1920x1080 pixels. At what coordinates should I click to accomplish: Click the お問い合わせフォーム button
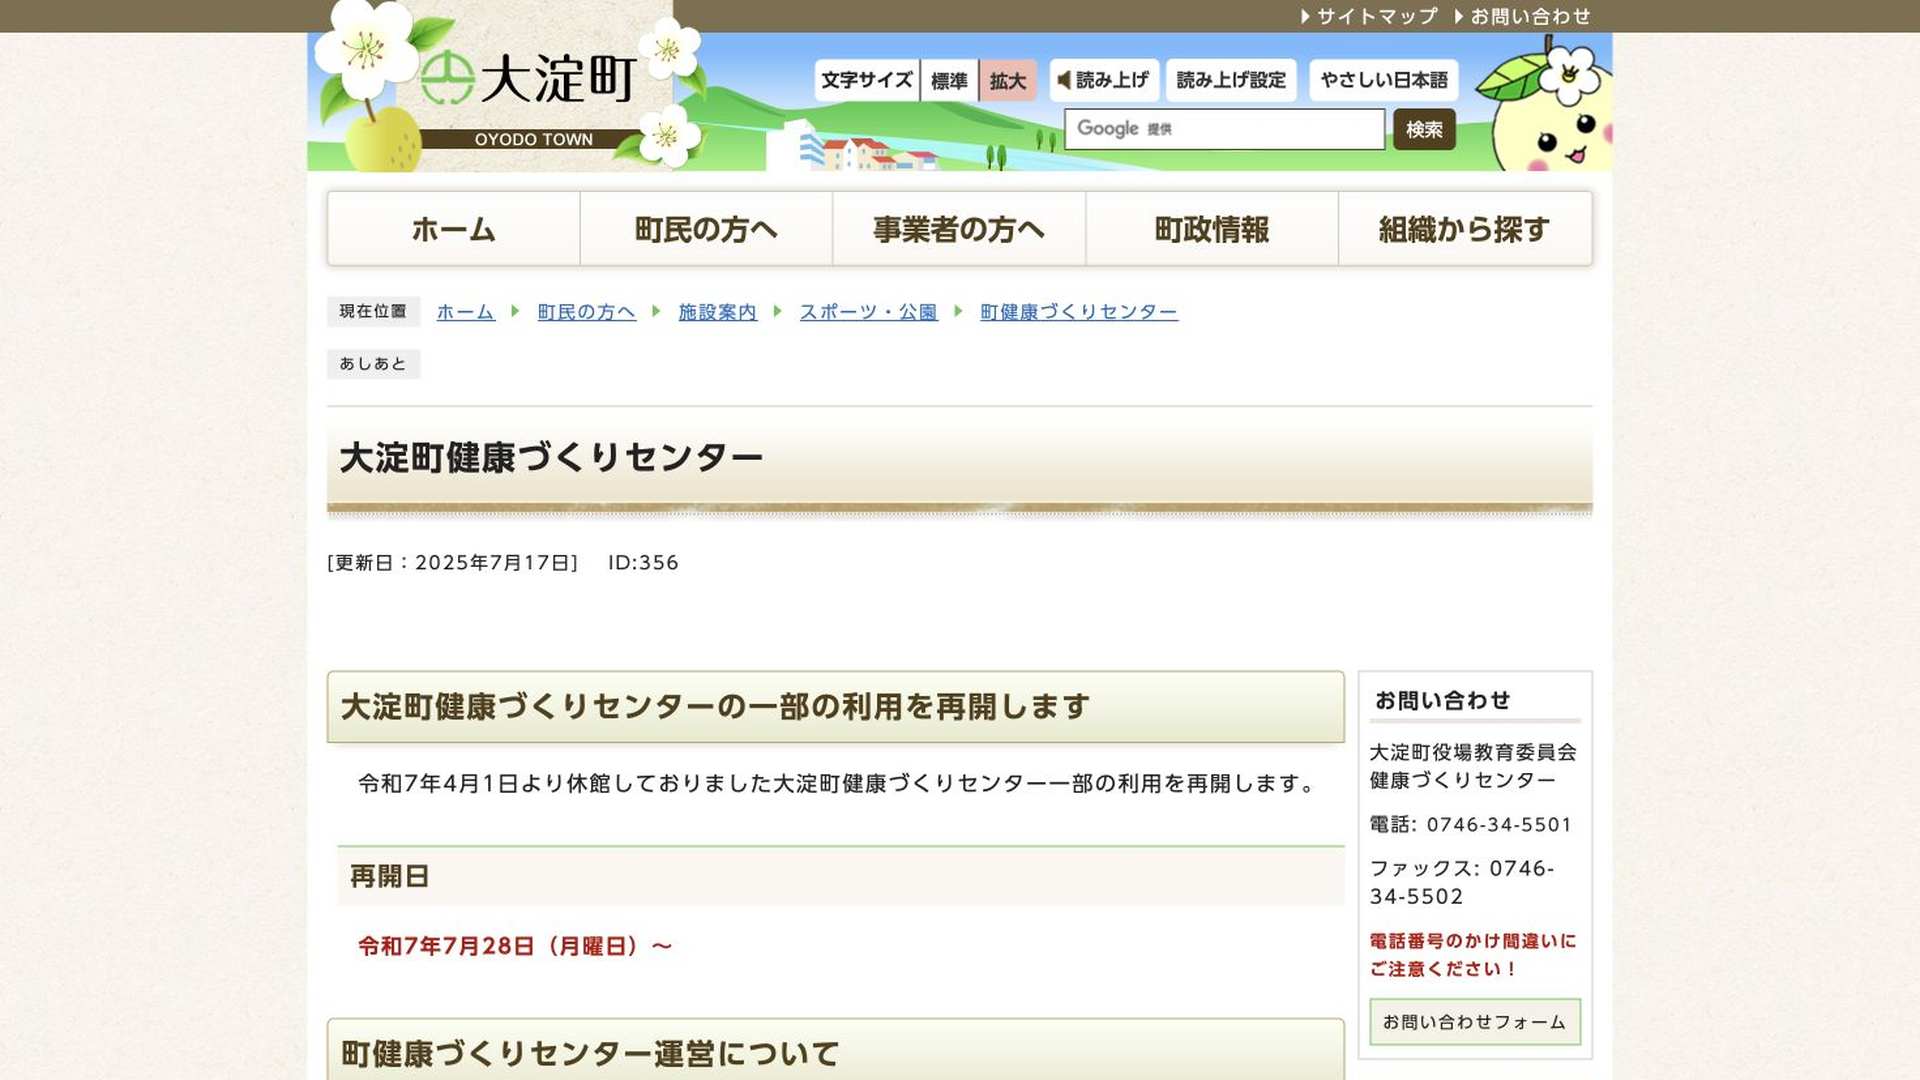[x=1474, y=1022]
